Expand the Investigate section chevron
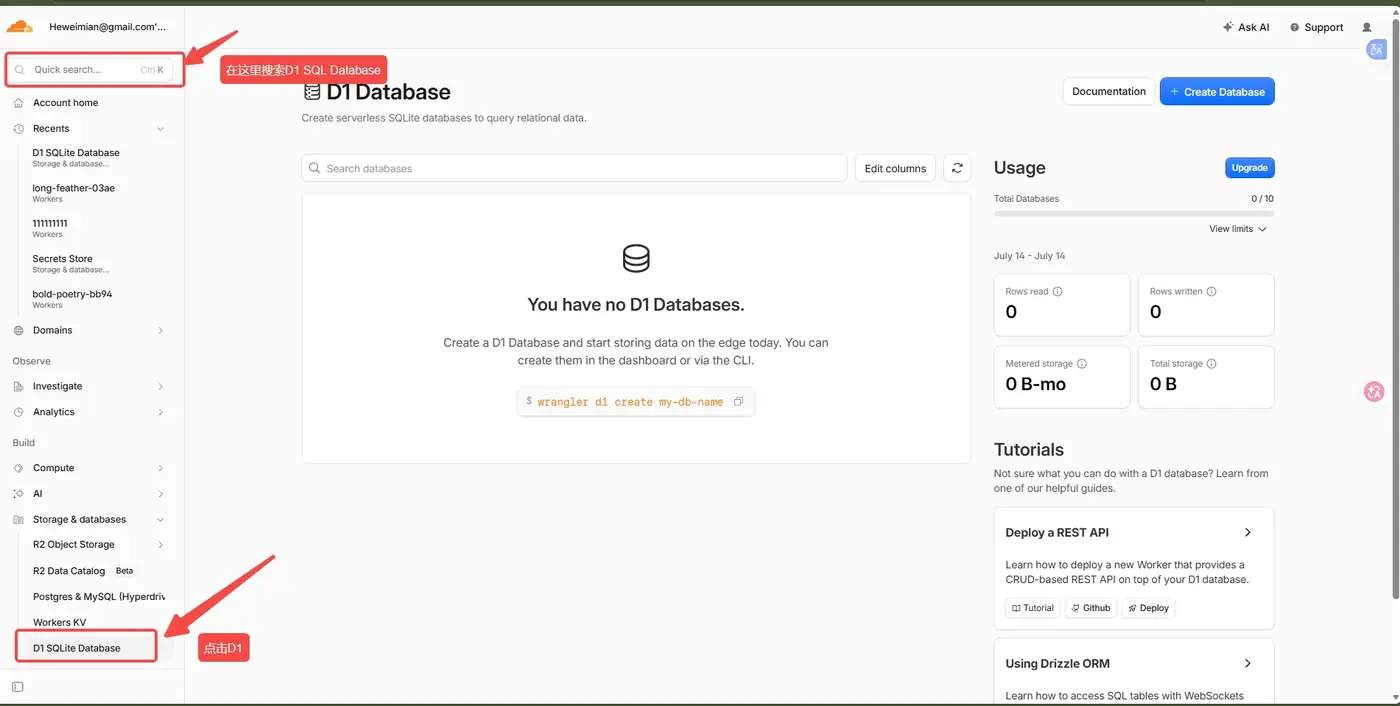The width and height of the screenshot is (1400, 706). (160, 386)
